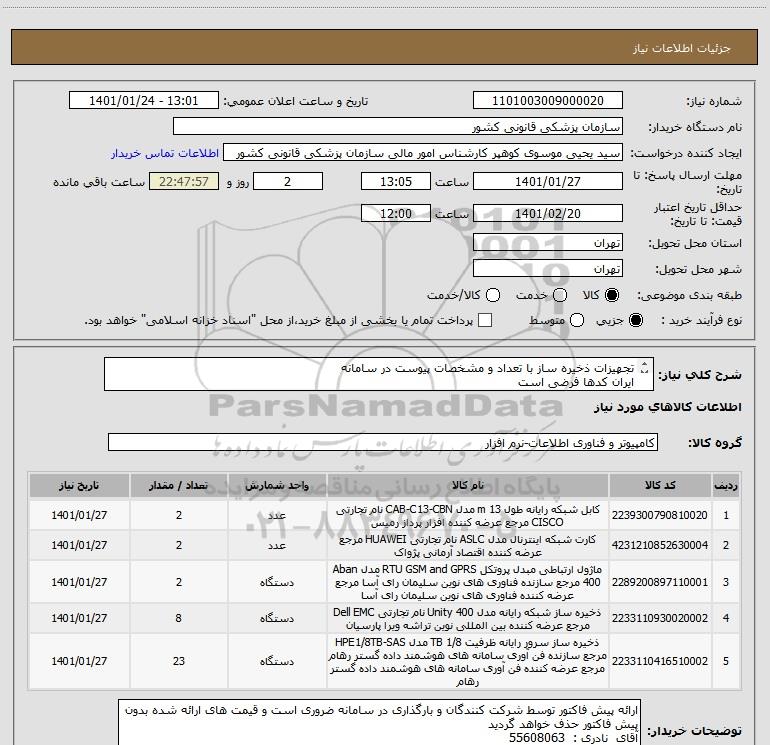770x745 pixels.
Task: Click the CISCO CAB-C13-CBN cable item name
Action: pos(468,516)
